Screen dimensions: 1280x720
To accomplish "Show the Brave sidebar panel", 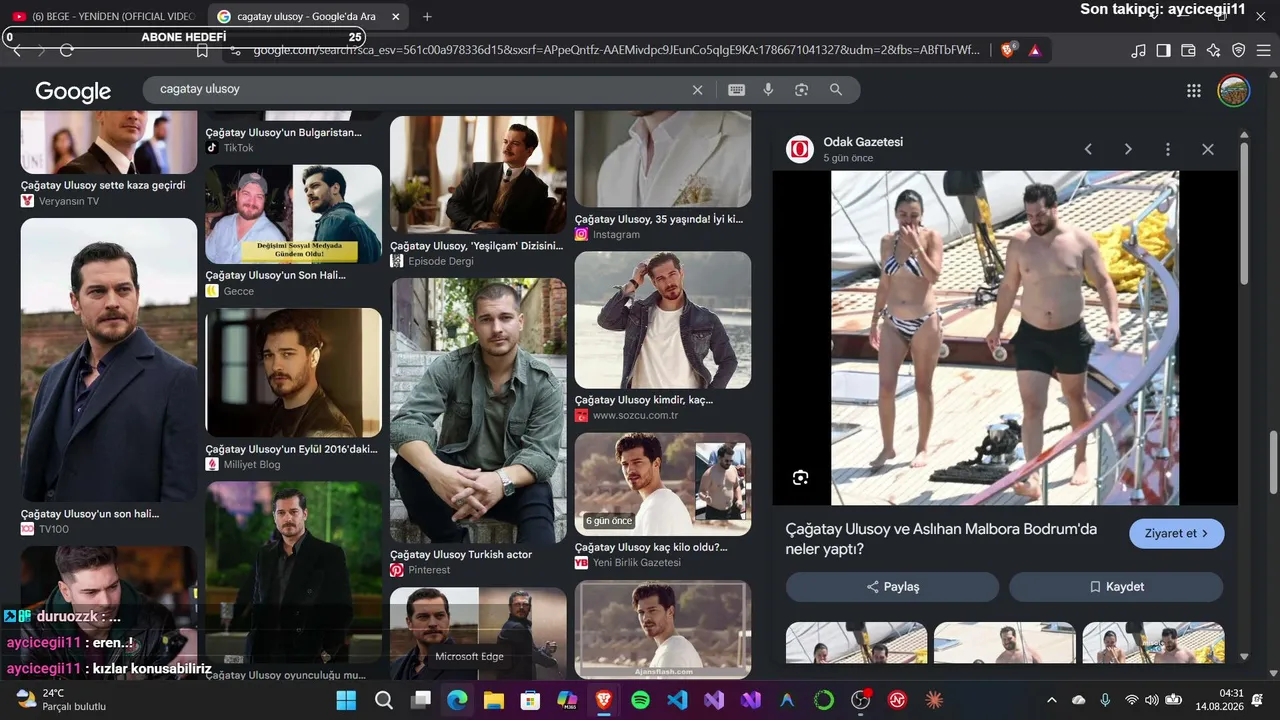I will point(1163,50).
